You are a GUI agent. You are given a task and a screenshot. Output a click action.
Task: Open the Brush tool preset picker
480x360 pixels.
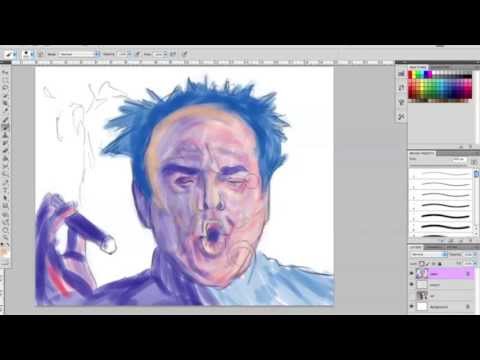point(10,54)
